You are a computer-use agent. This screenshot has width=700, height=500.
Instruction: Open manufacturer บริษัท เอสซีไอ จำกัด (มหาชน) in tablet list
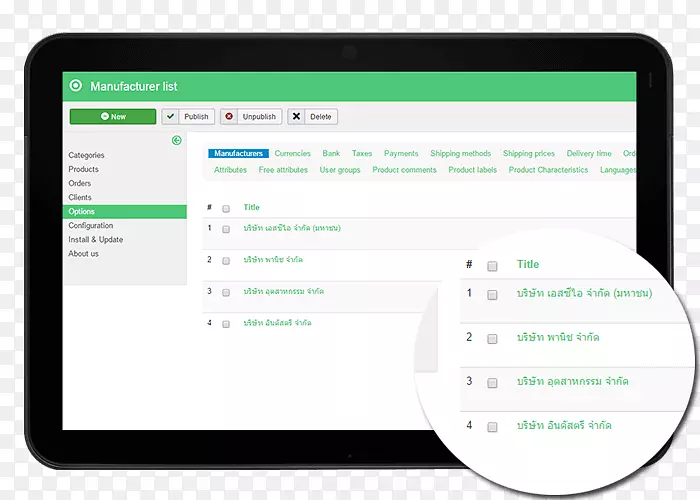(292, 228)
